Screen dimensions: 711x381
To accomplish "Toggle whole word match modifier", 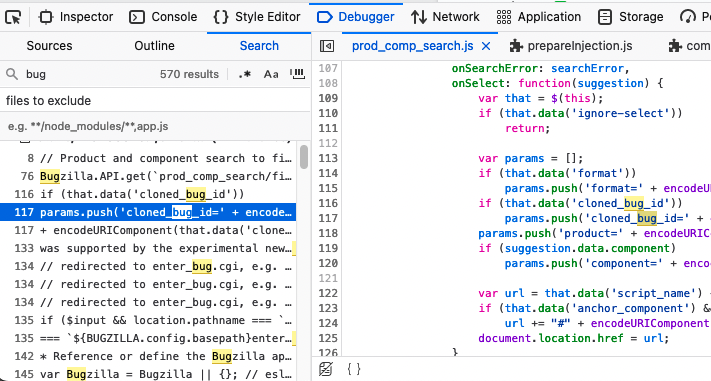I will click(297, 74).
